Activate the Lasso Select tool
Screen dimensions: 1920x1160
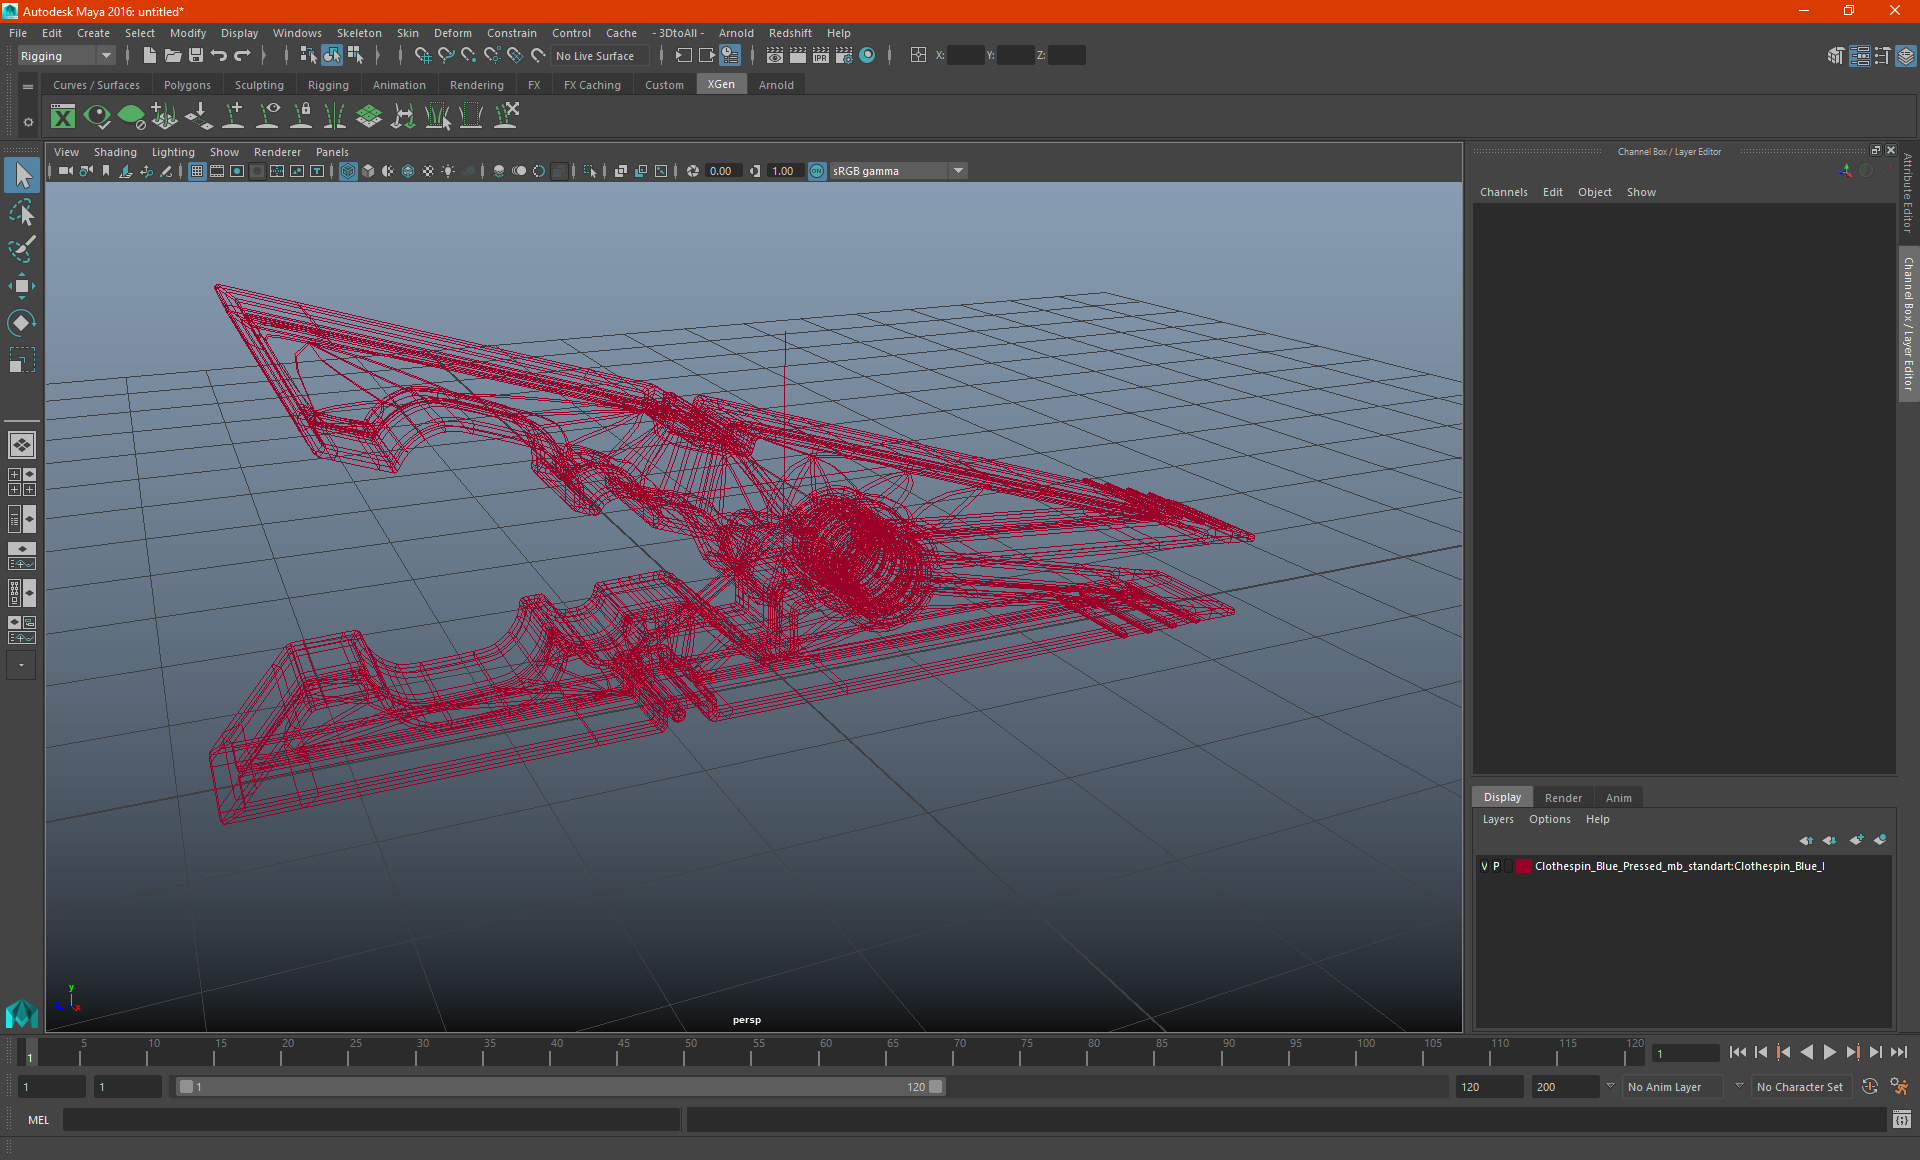tap(22, 213)
